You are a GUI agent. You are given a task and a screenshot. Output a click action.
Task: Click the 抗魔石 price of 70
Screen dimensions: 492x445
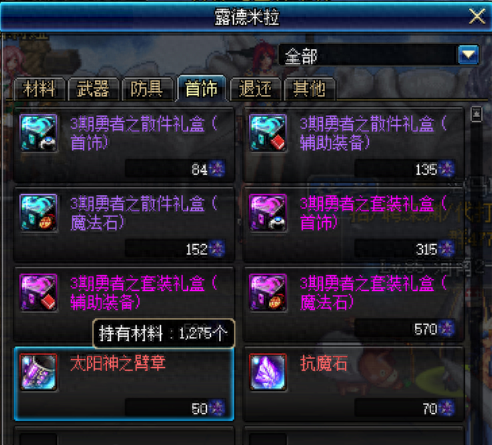pyautogui.click(x=430, y=408)
